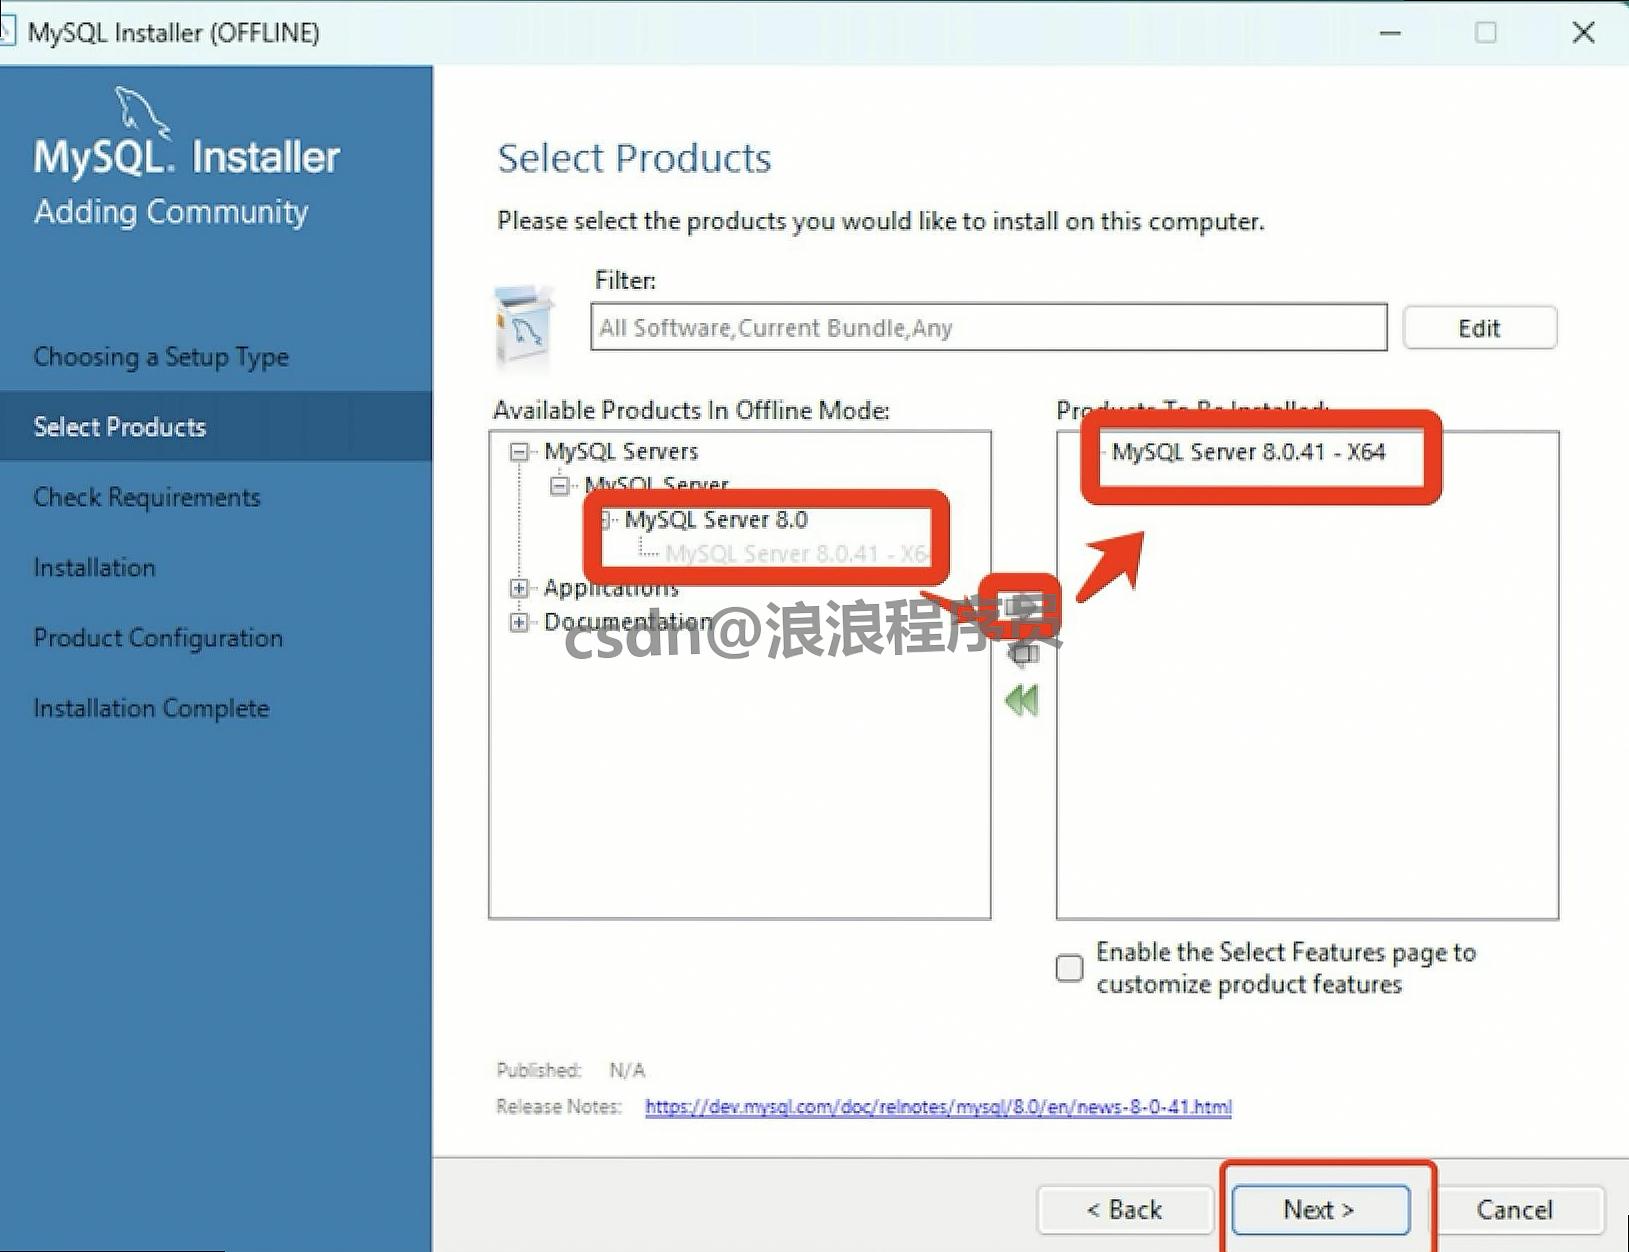The image size is (1629, 1252).
Task: Go back with the Back button
Action: tap(1125, 1210)
